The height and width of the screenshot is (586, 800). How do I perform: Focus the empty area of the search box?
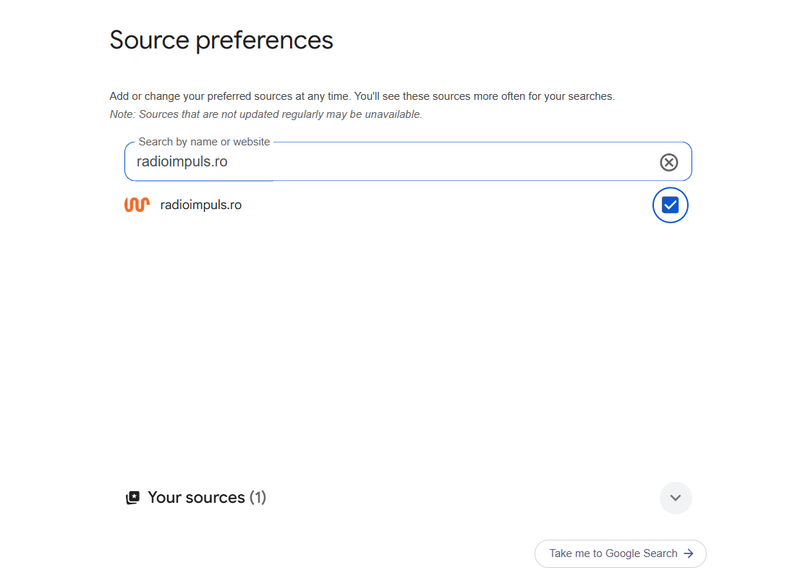click(439, 162)
